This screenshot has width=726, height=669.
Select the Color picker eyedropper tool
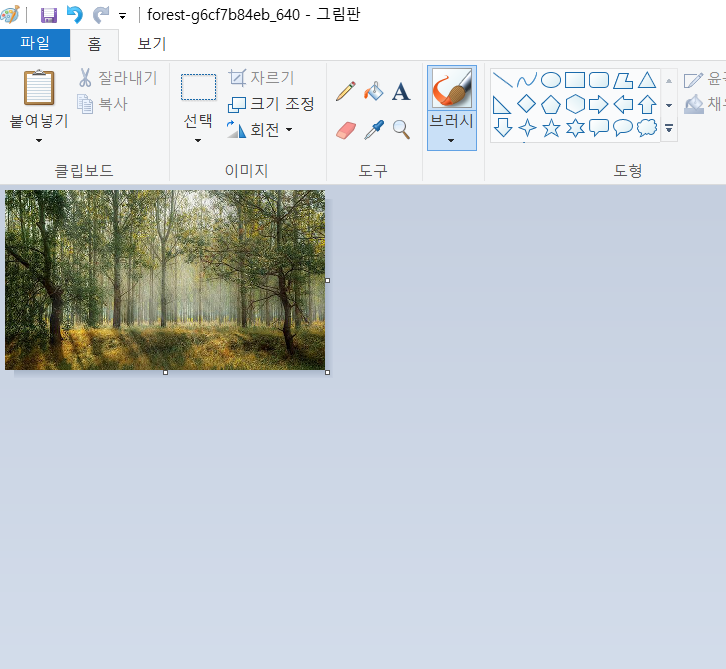point(374,130)
